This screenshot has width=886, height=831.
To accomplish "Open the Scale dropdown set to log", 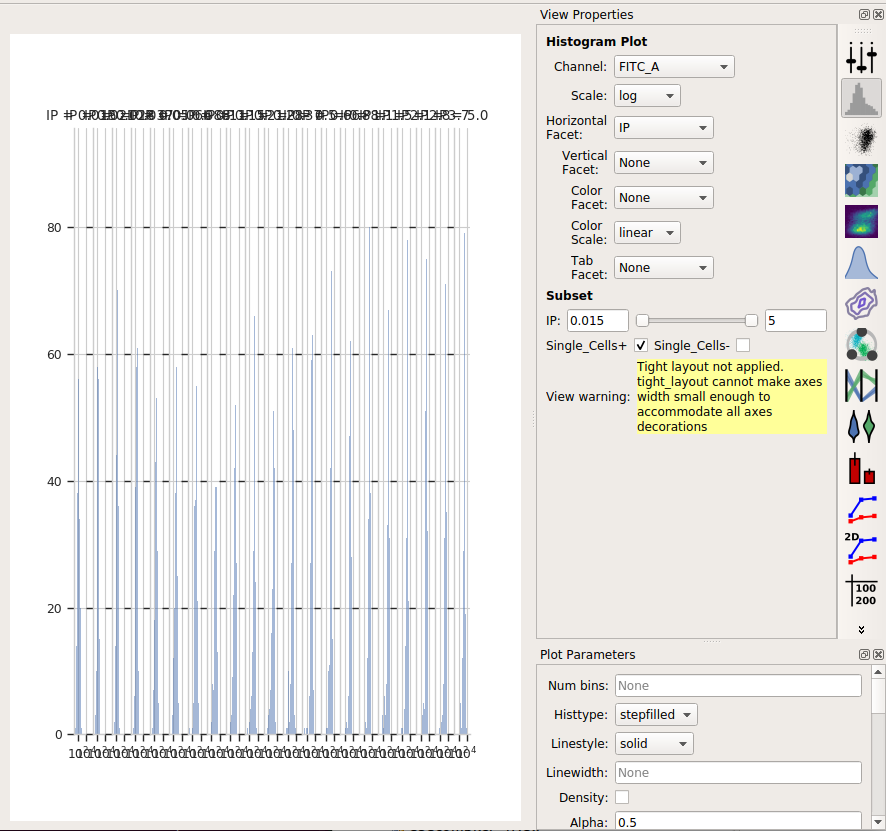I will [x=647, y=95].
